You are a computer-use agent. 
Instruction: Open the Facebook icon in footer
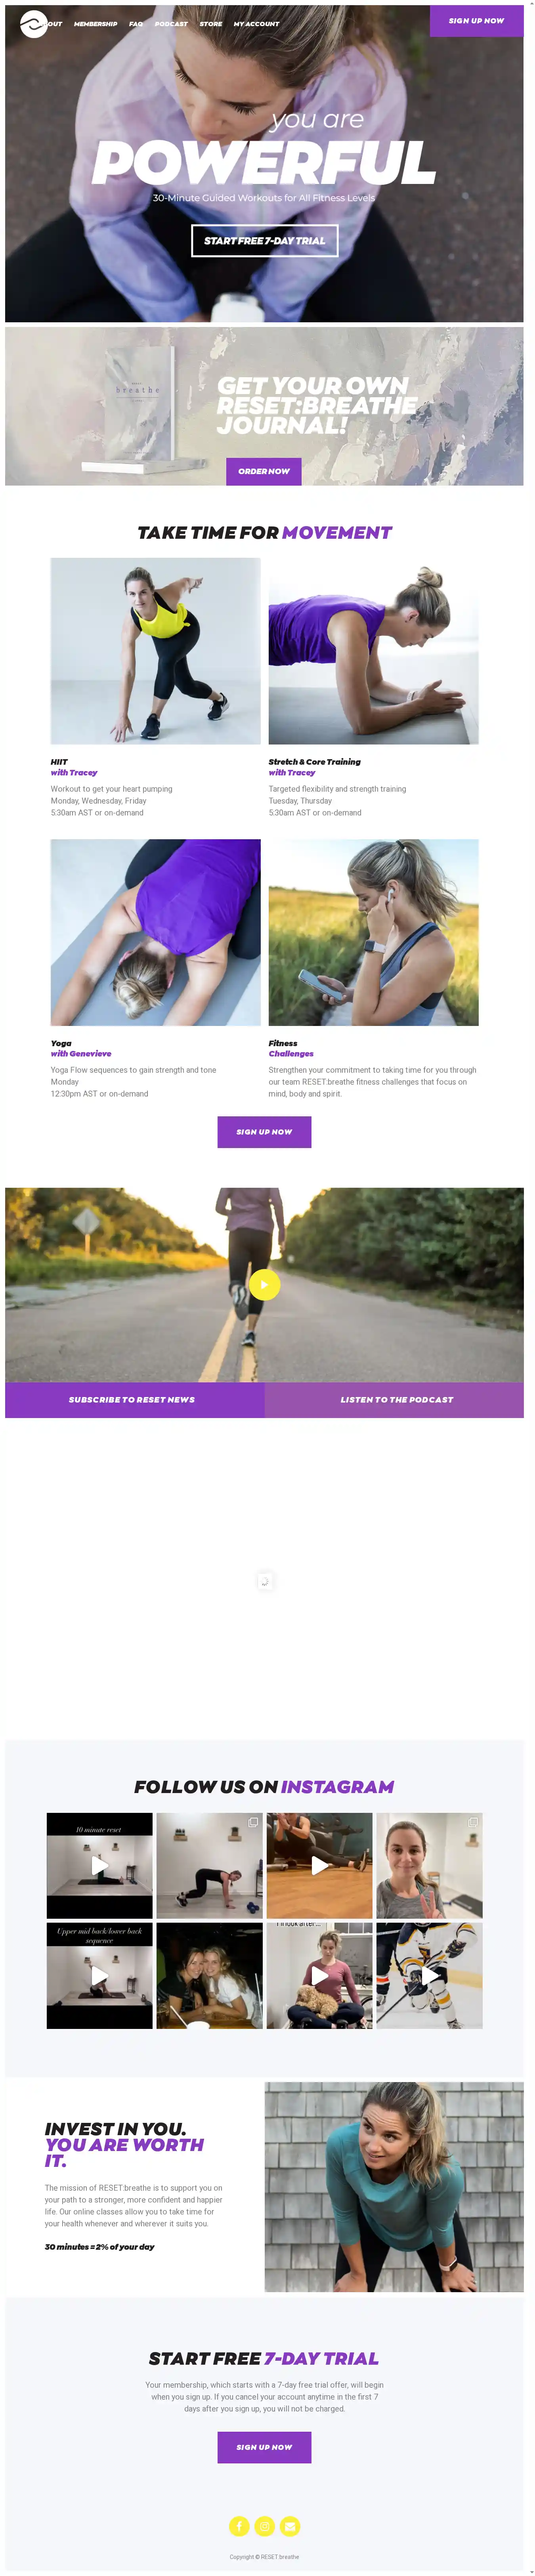tap(239, 2526)
